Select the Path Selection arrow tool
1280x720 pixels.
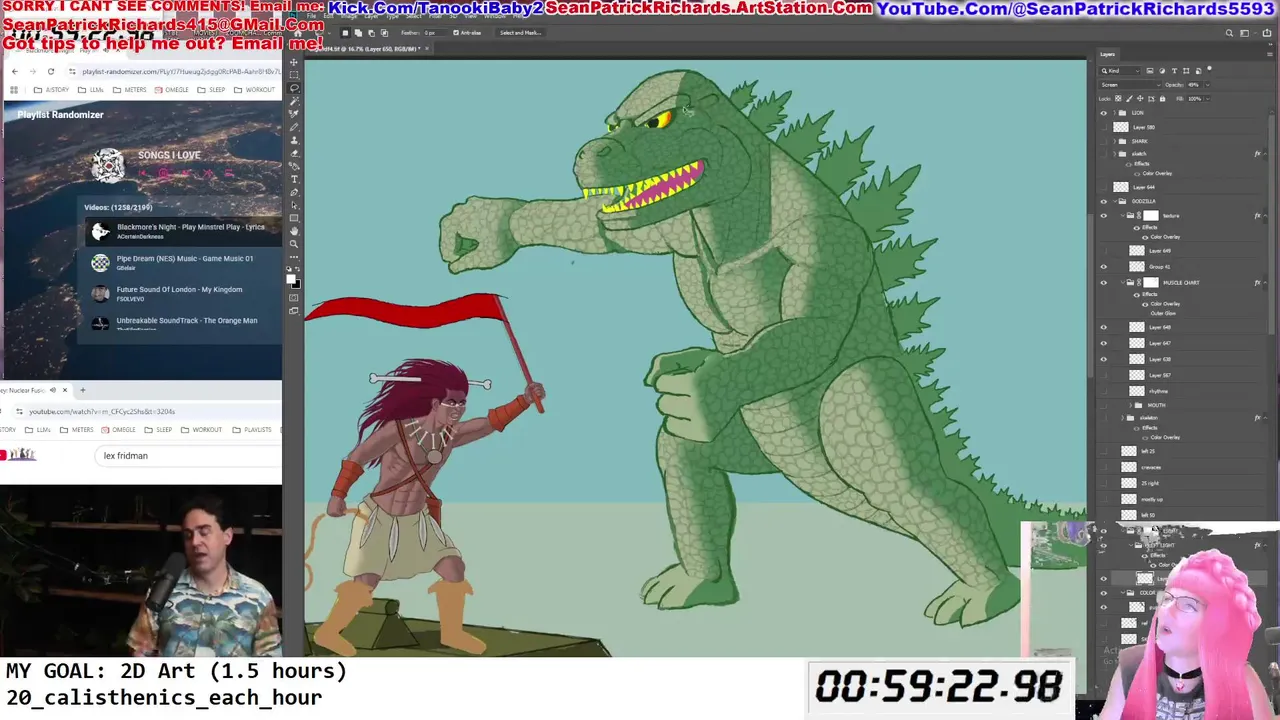[294, 205]
